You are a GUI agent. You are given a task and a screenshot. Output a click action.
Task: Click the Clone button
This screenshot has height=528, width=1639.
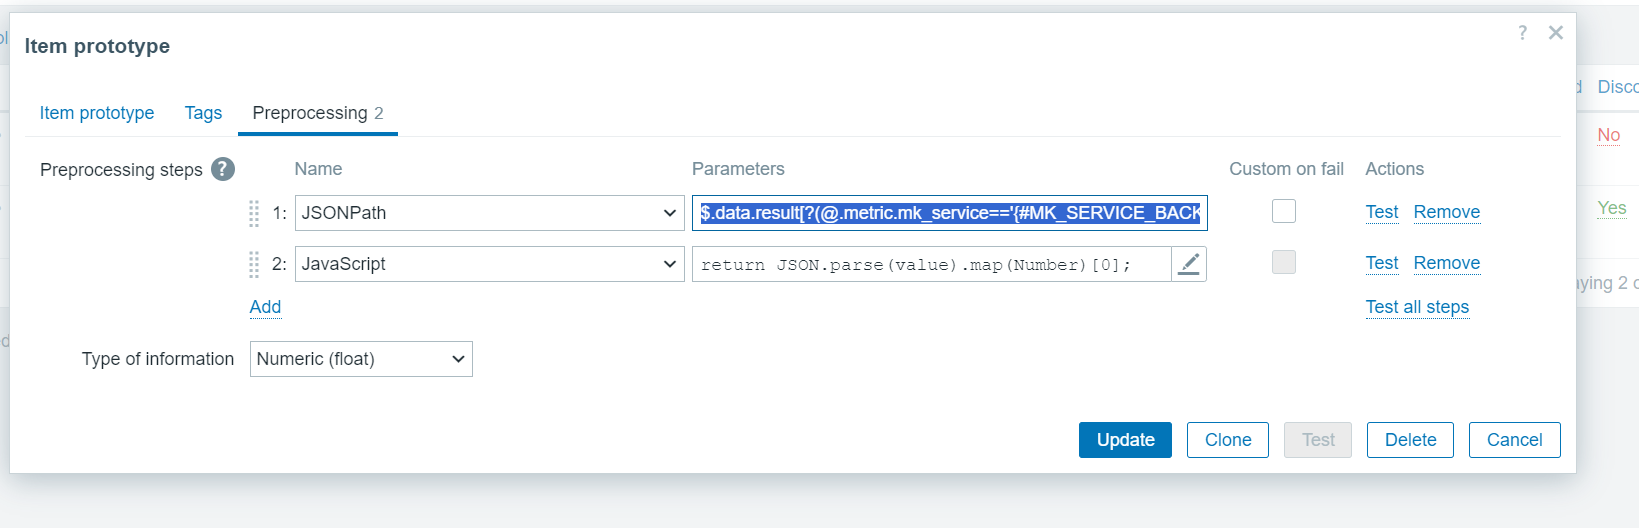1227,440
